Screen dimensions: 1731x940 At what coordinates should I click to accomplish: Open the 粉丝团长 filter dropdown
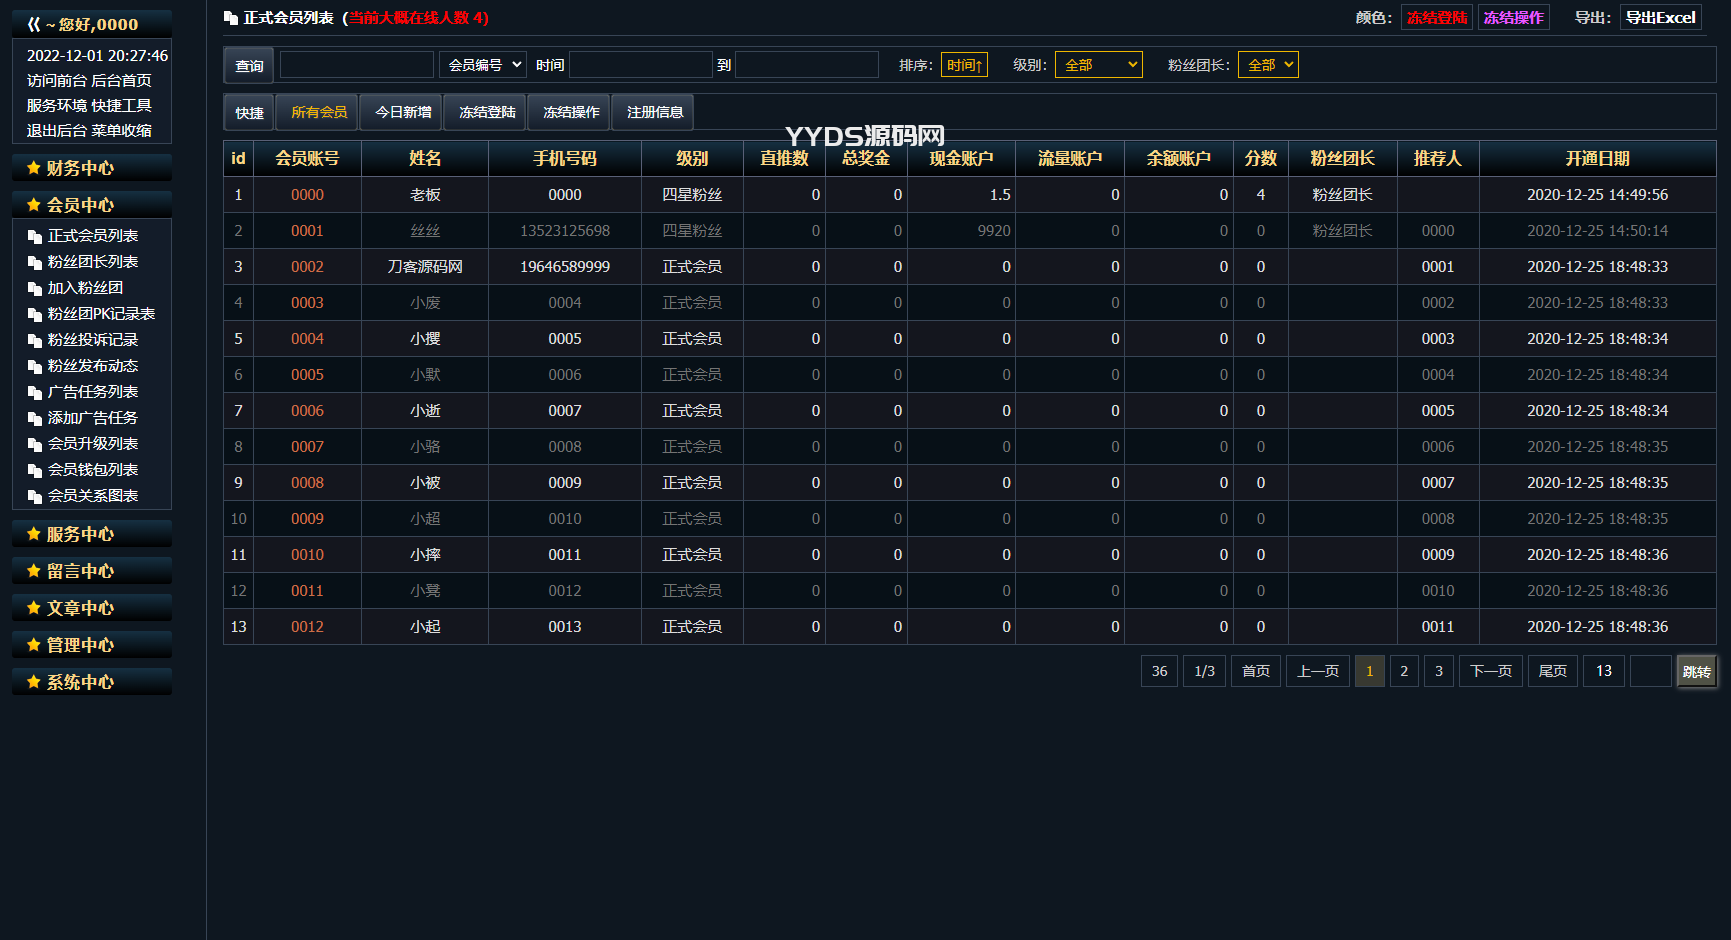coord(1267,65)
